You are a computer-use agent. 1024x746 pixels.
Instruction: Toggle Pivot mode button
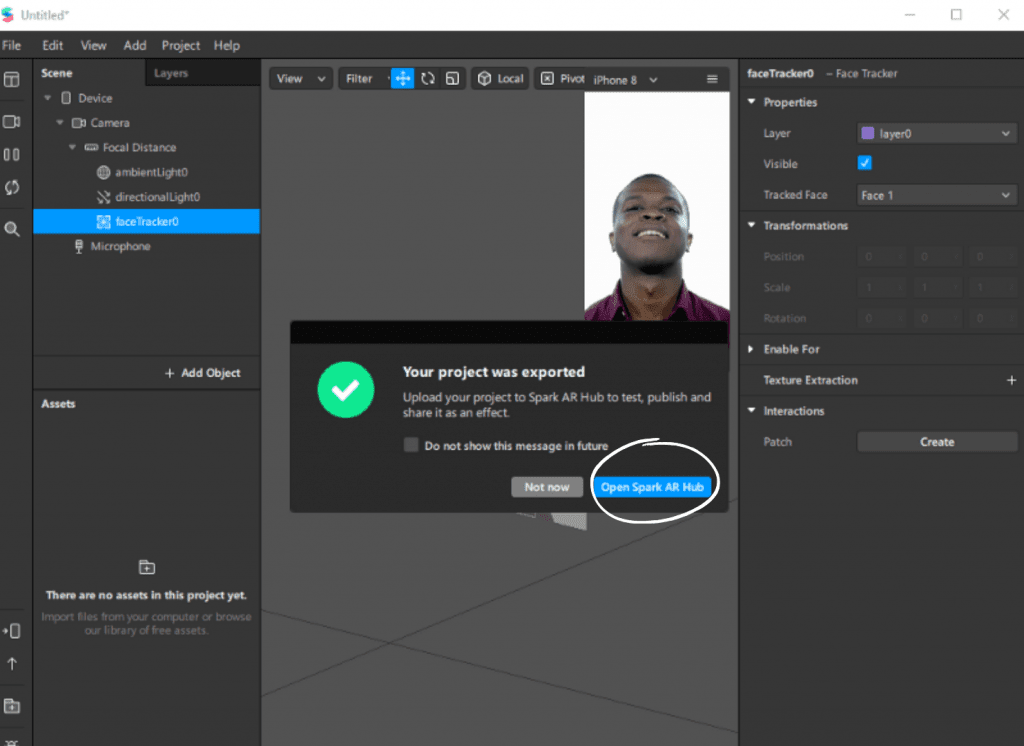click(x=562, y=78)
